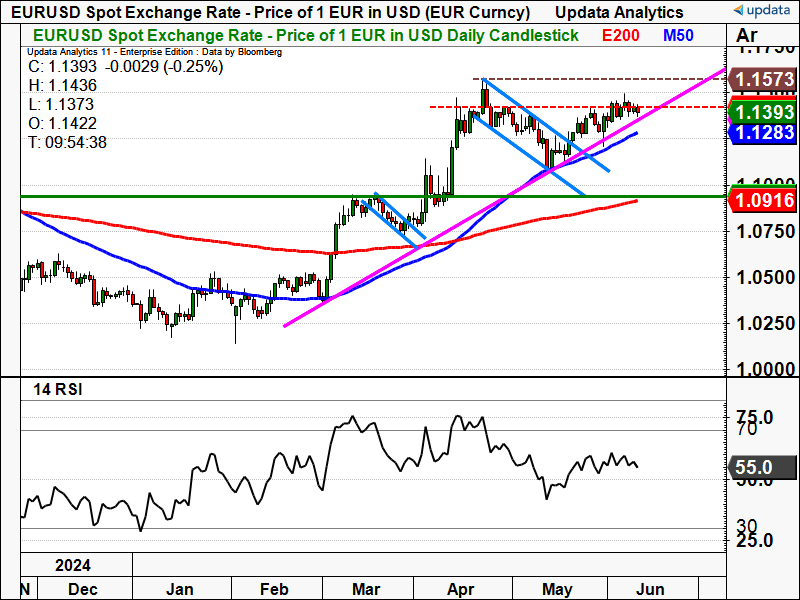Click the Feb month label on time axis
The height and width of the screenshot is (600, 800).
tap(274, 589)
